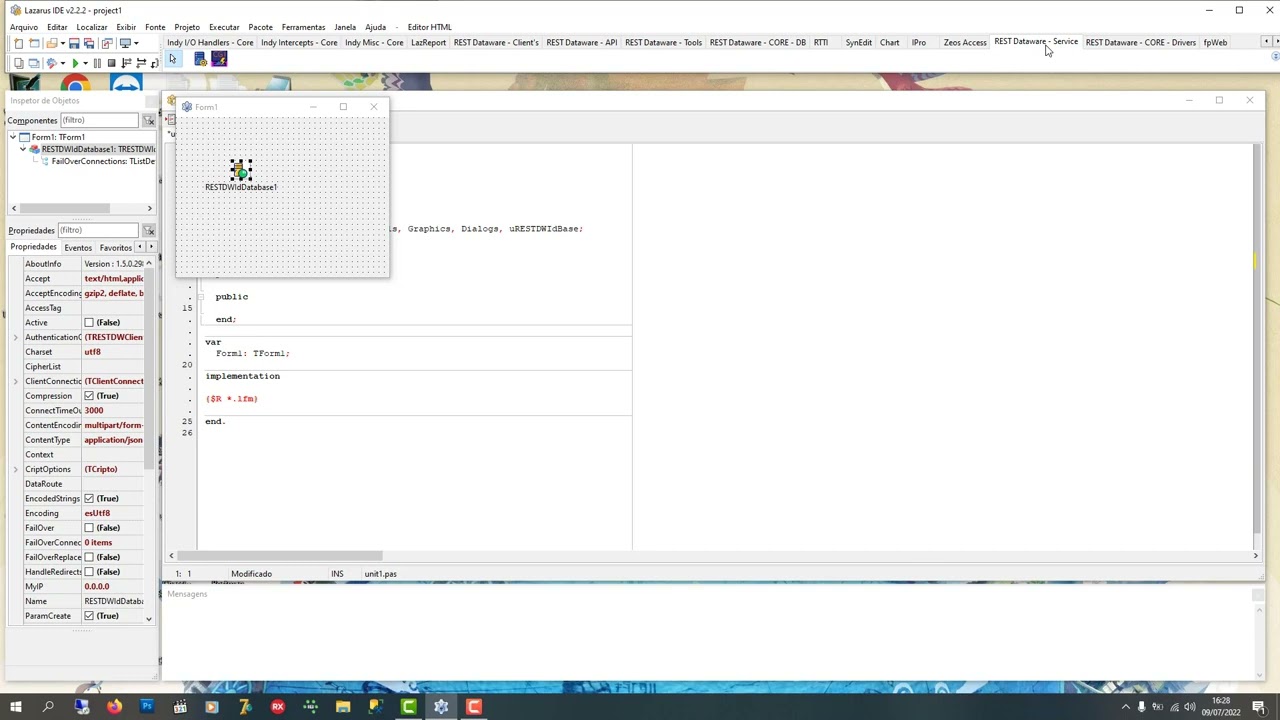This screenshot has width=1280, height=720.
Task: Toggle the ParamCreate property checkbox
Action: coord(89,616)
